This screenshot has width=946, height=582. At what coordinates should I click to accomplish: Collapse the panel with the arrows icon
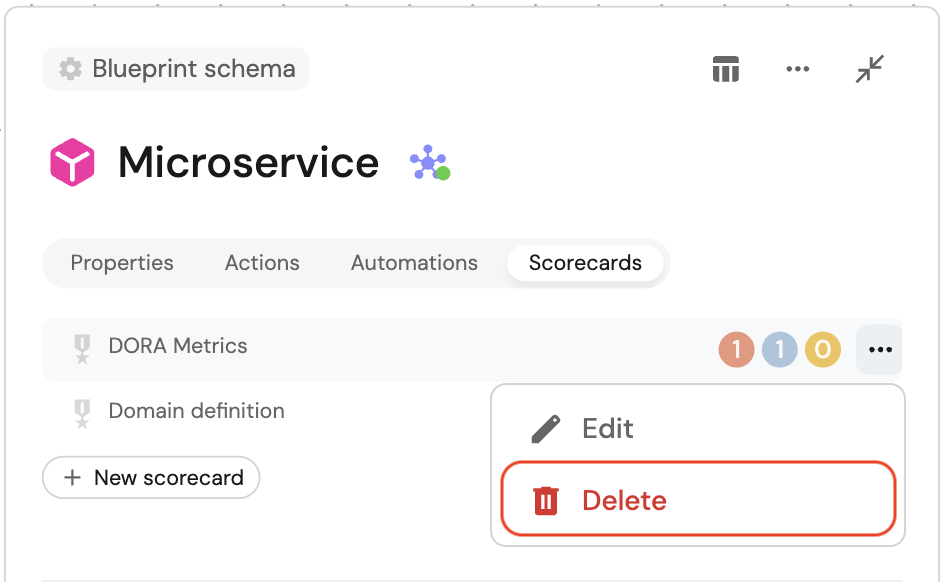[x=870, y=69]
